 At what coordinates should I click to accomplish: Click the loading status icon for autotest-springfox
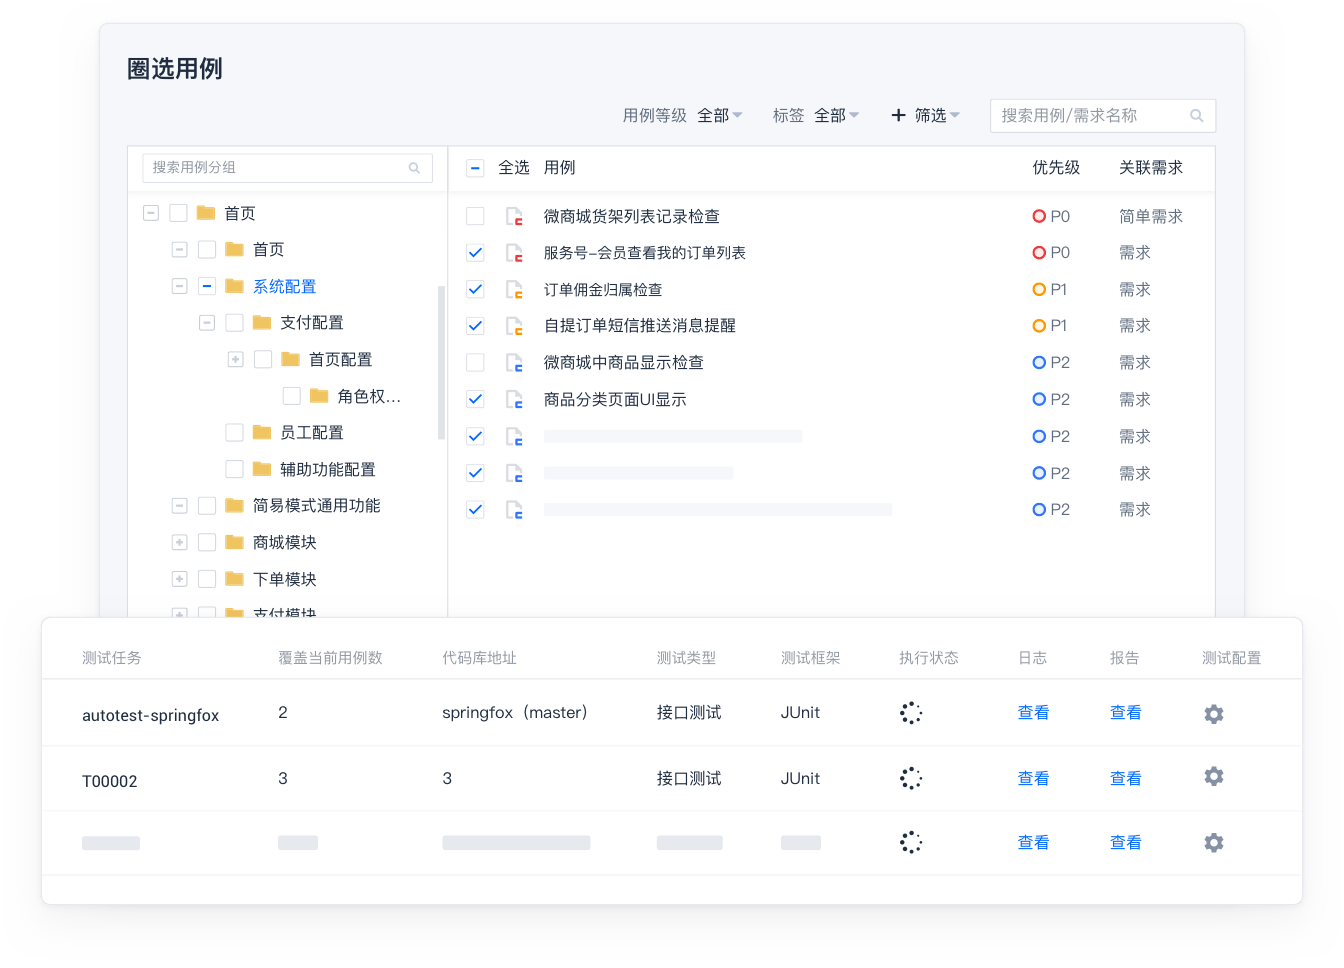[x=910, y=713]
